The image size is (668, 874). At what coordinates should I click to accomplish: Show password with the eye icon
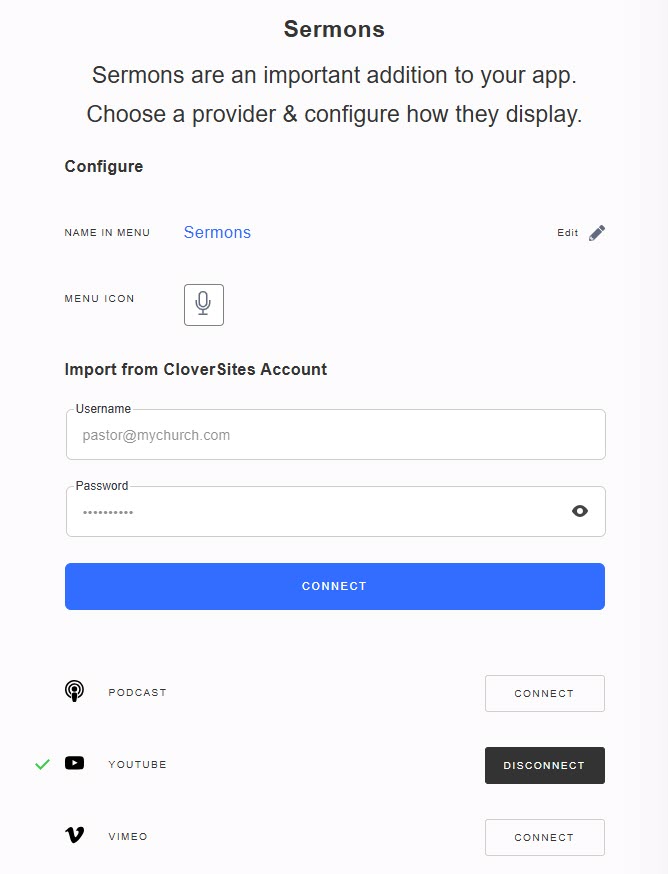(580, 511)
